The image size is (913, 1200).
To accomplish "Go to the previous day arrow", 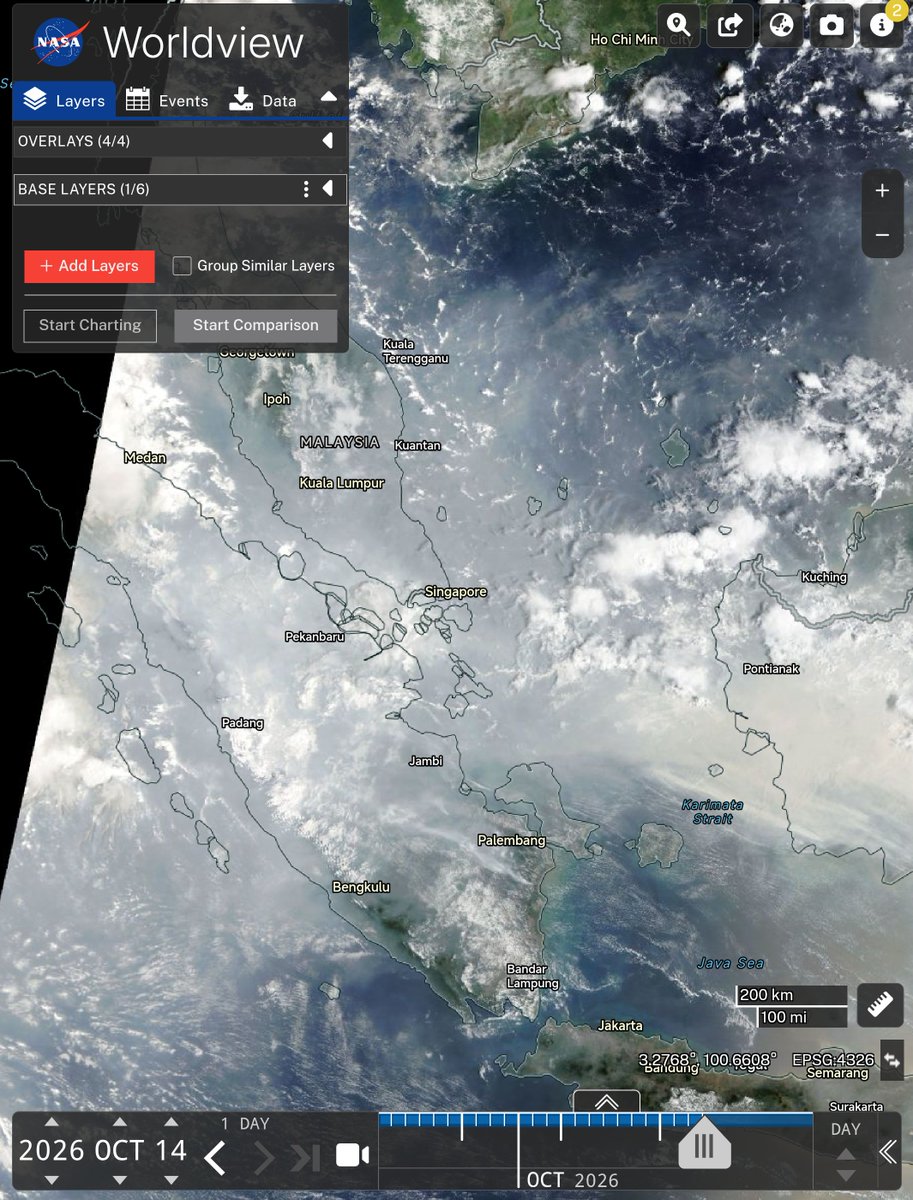I will 215,1157.
